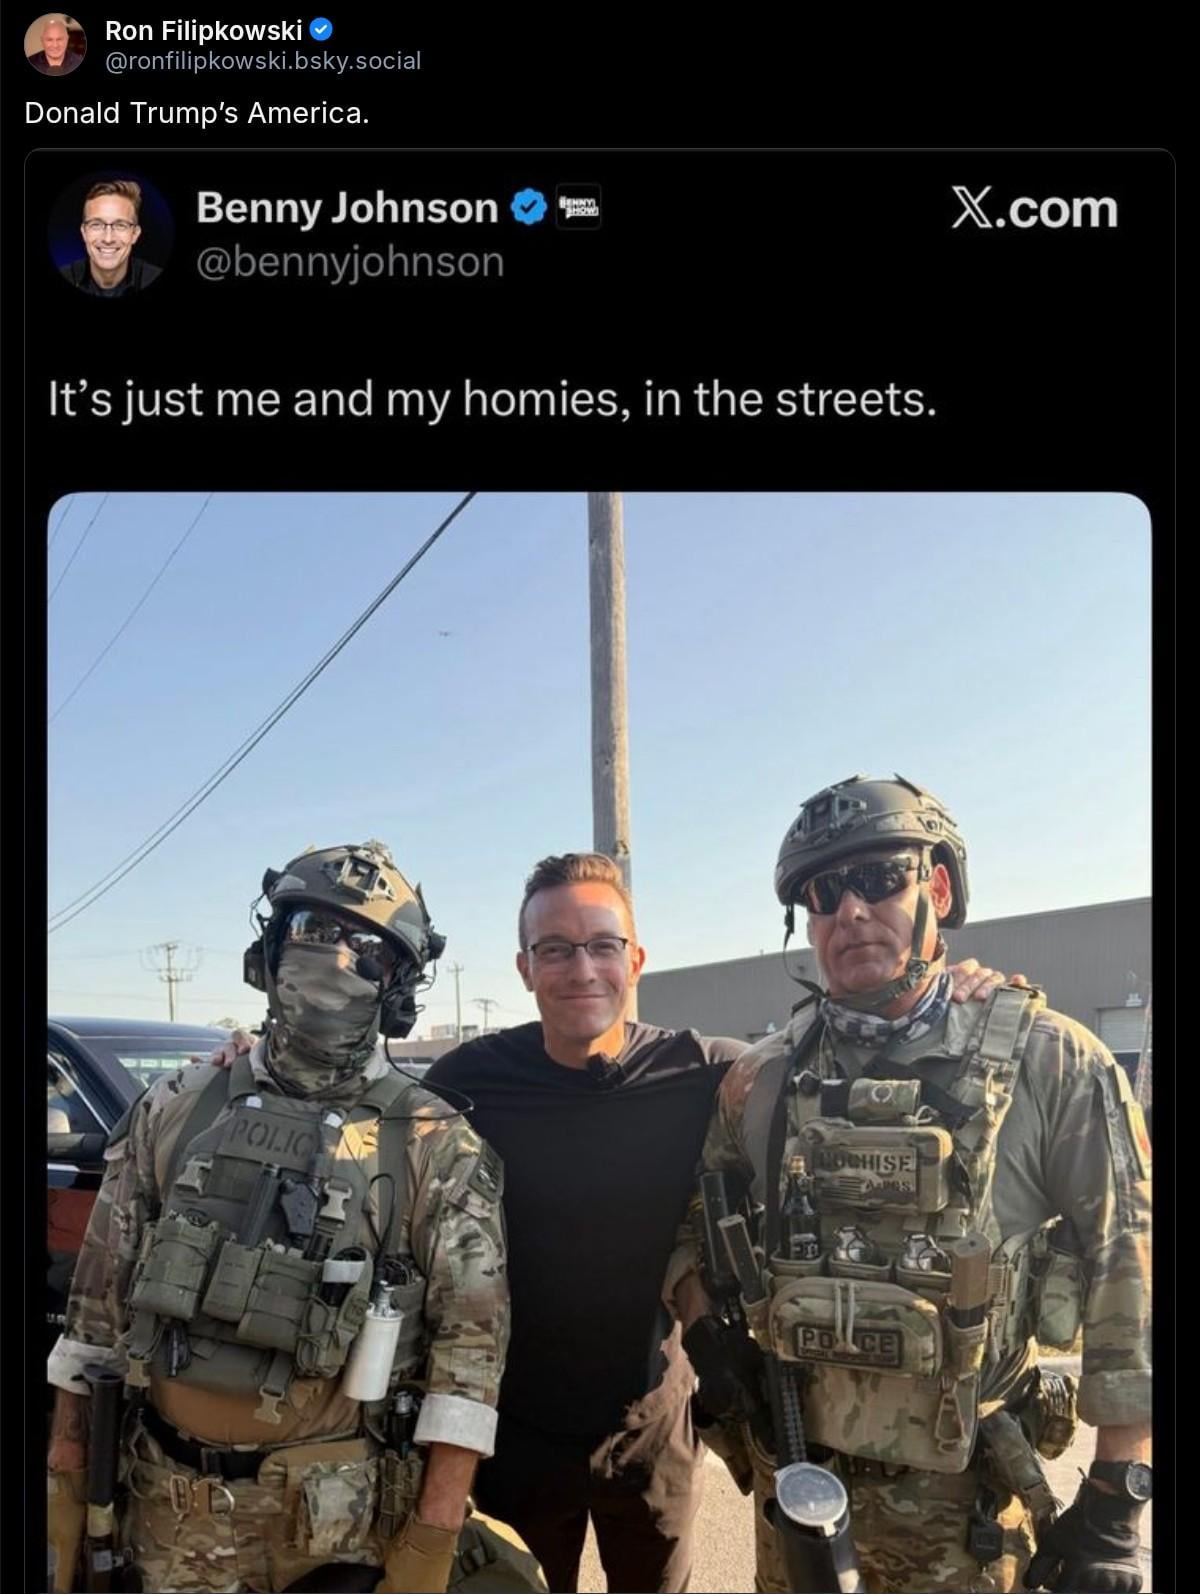Click Benny Johnson's blue verified checkmark
Image resolution: width=1200 pixels, height=1594 pixels.
[529, 207]
